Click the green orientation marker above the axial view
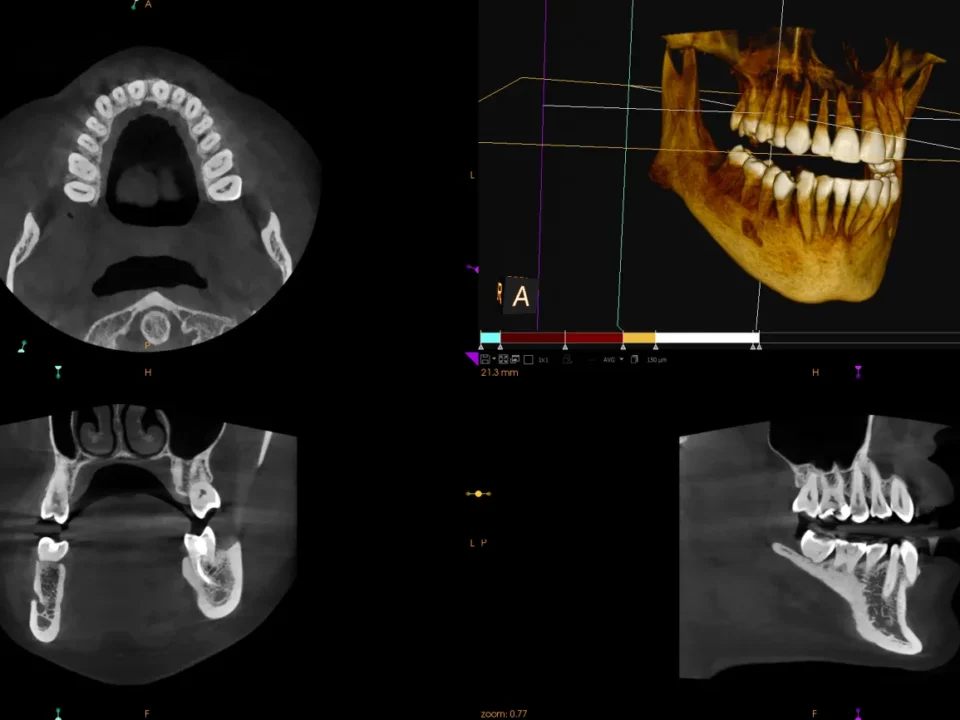Image resolution: width=960 pixels, height=720 pixels. point(136,4)
